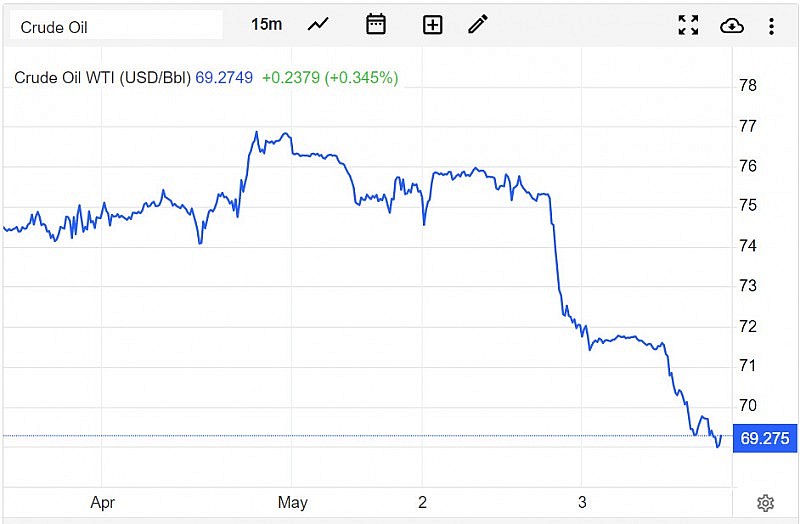The width and height of the screenshot is (800, 524).
Task: Click the Crude Oil WTI (USD/Bbl) legend label
Action: (103, 77)
